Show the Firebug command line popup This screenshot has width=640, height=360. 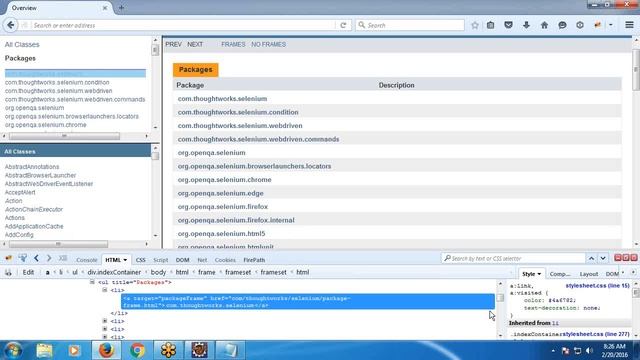tap(62, 258)
